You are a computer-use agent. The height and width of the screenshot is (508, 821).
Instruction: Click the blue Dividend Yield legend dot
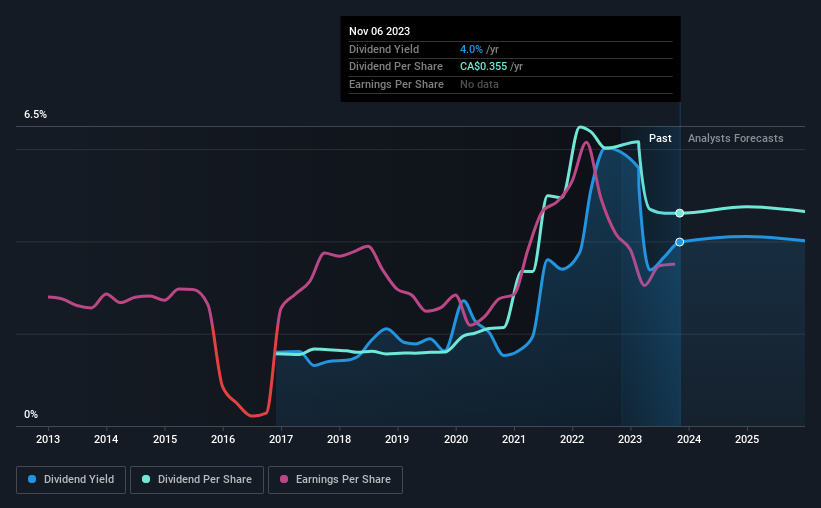(x=32, y=479)
